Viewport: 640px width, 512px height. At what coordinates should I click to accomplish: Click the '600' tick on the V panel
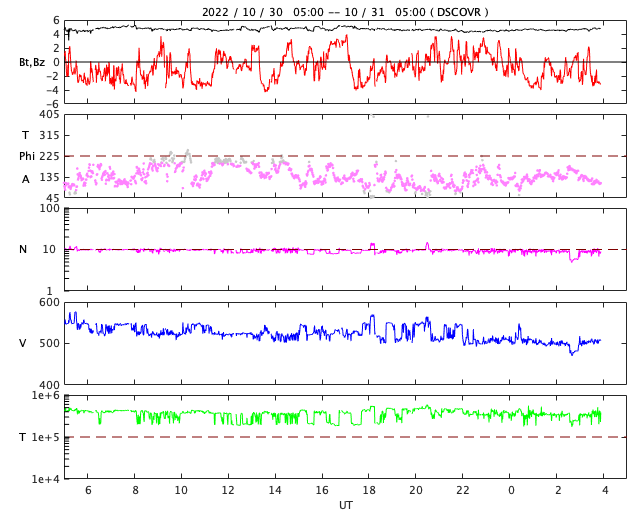49,303
